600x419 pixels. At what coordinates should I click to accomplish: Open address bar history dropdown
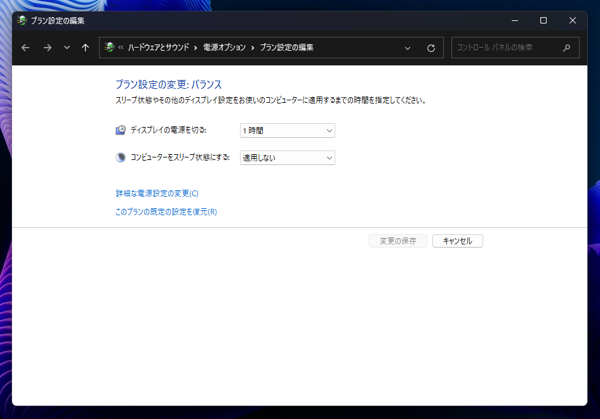[x=408, y=48]
